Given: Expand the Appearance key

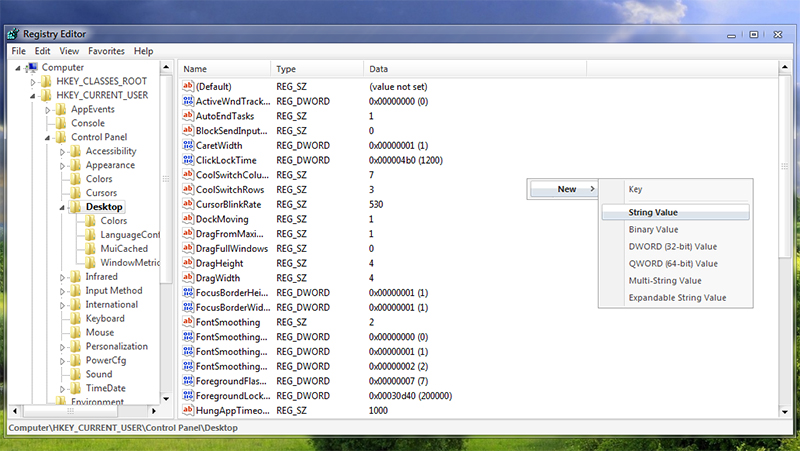Looking at the screenshot, I should pyautogui.click(x=62, y=166).
